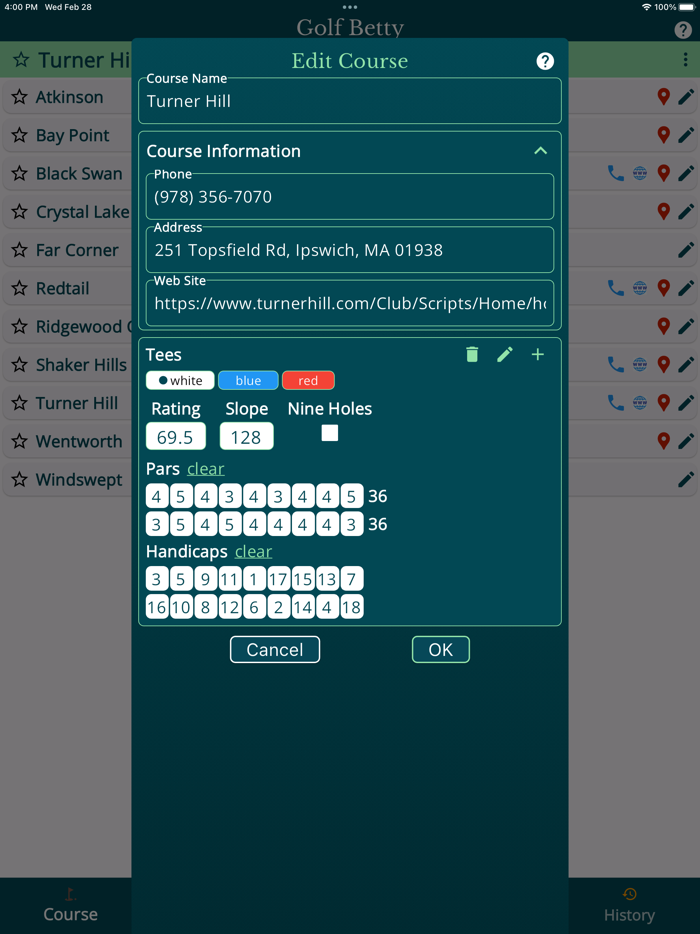Viewport: 700px width, 934px height.
Task: Open the Edit Course help icon
Action: (x=545, y=61)
